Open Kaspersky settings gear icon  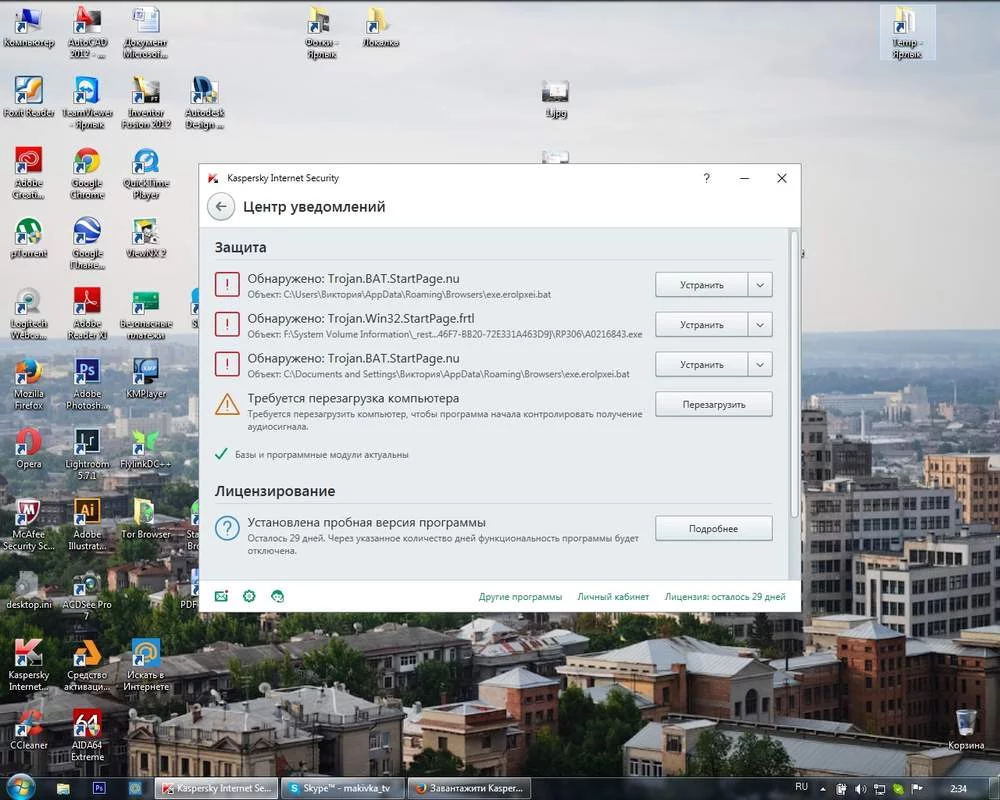249,596
